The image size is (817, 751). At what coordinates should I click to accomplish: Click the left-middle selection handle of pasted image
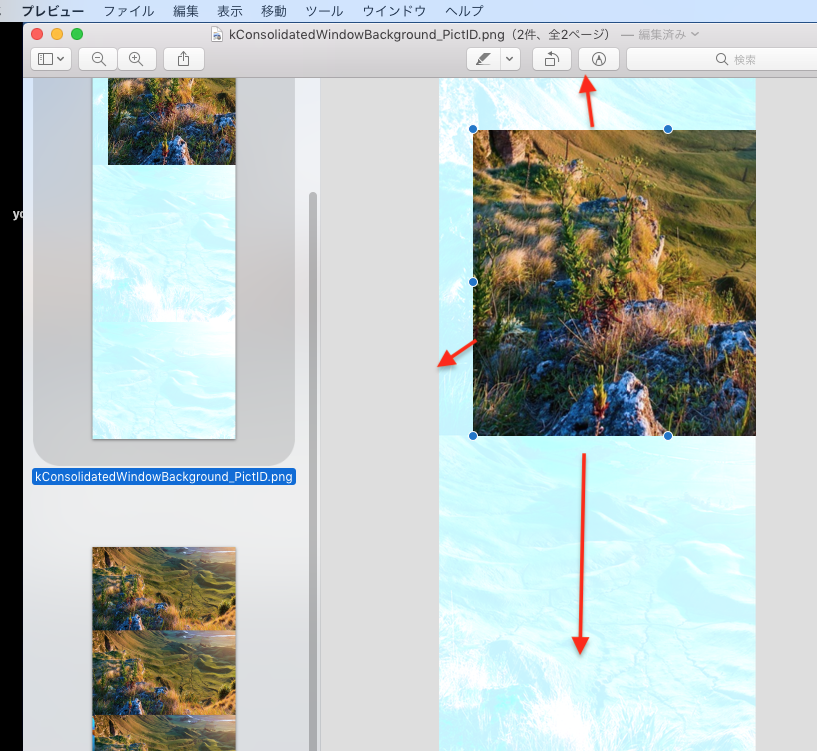click(473, 282)
